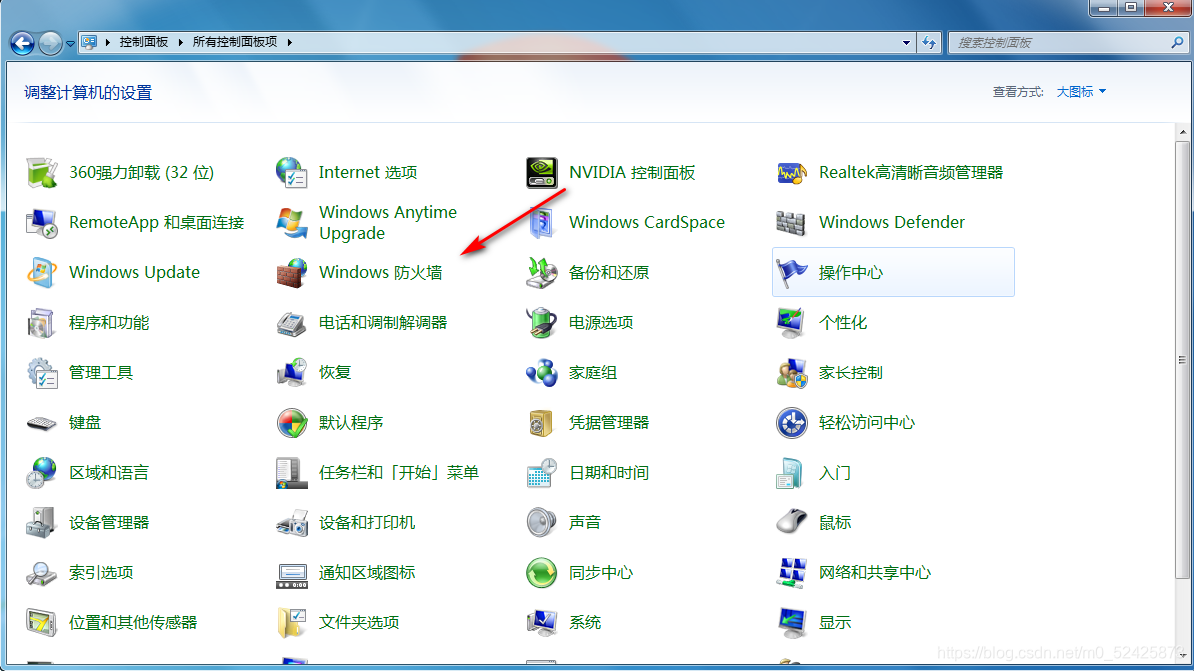Open 位置和其他传感器 icon
The width and height of the screenshot is (1194, 671).
point(42,622)
